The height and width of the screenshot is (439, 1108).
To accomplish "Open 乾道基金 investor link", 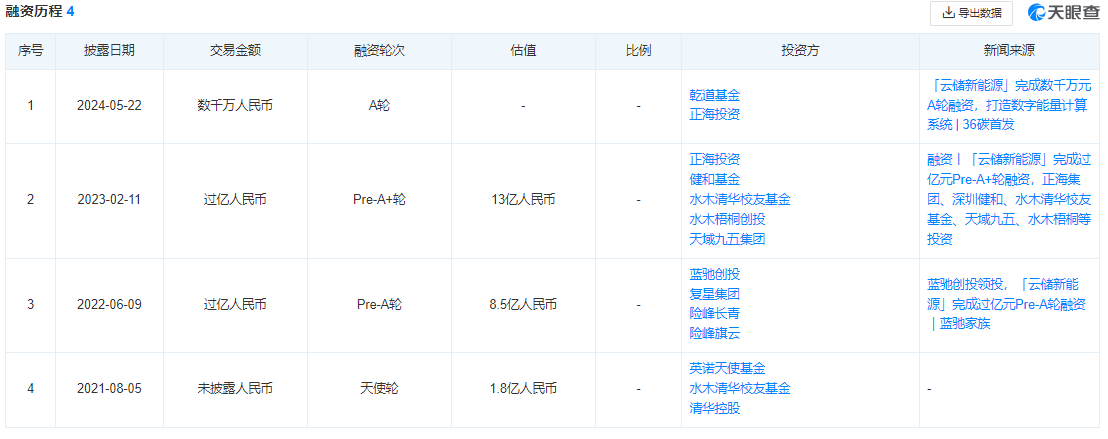I will pyautogui.click(x=714, y=96).
